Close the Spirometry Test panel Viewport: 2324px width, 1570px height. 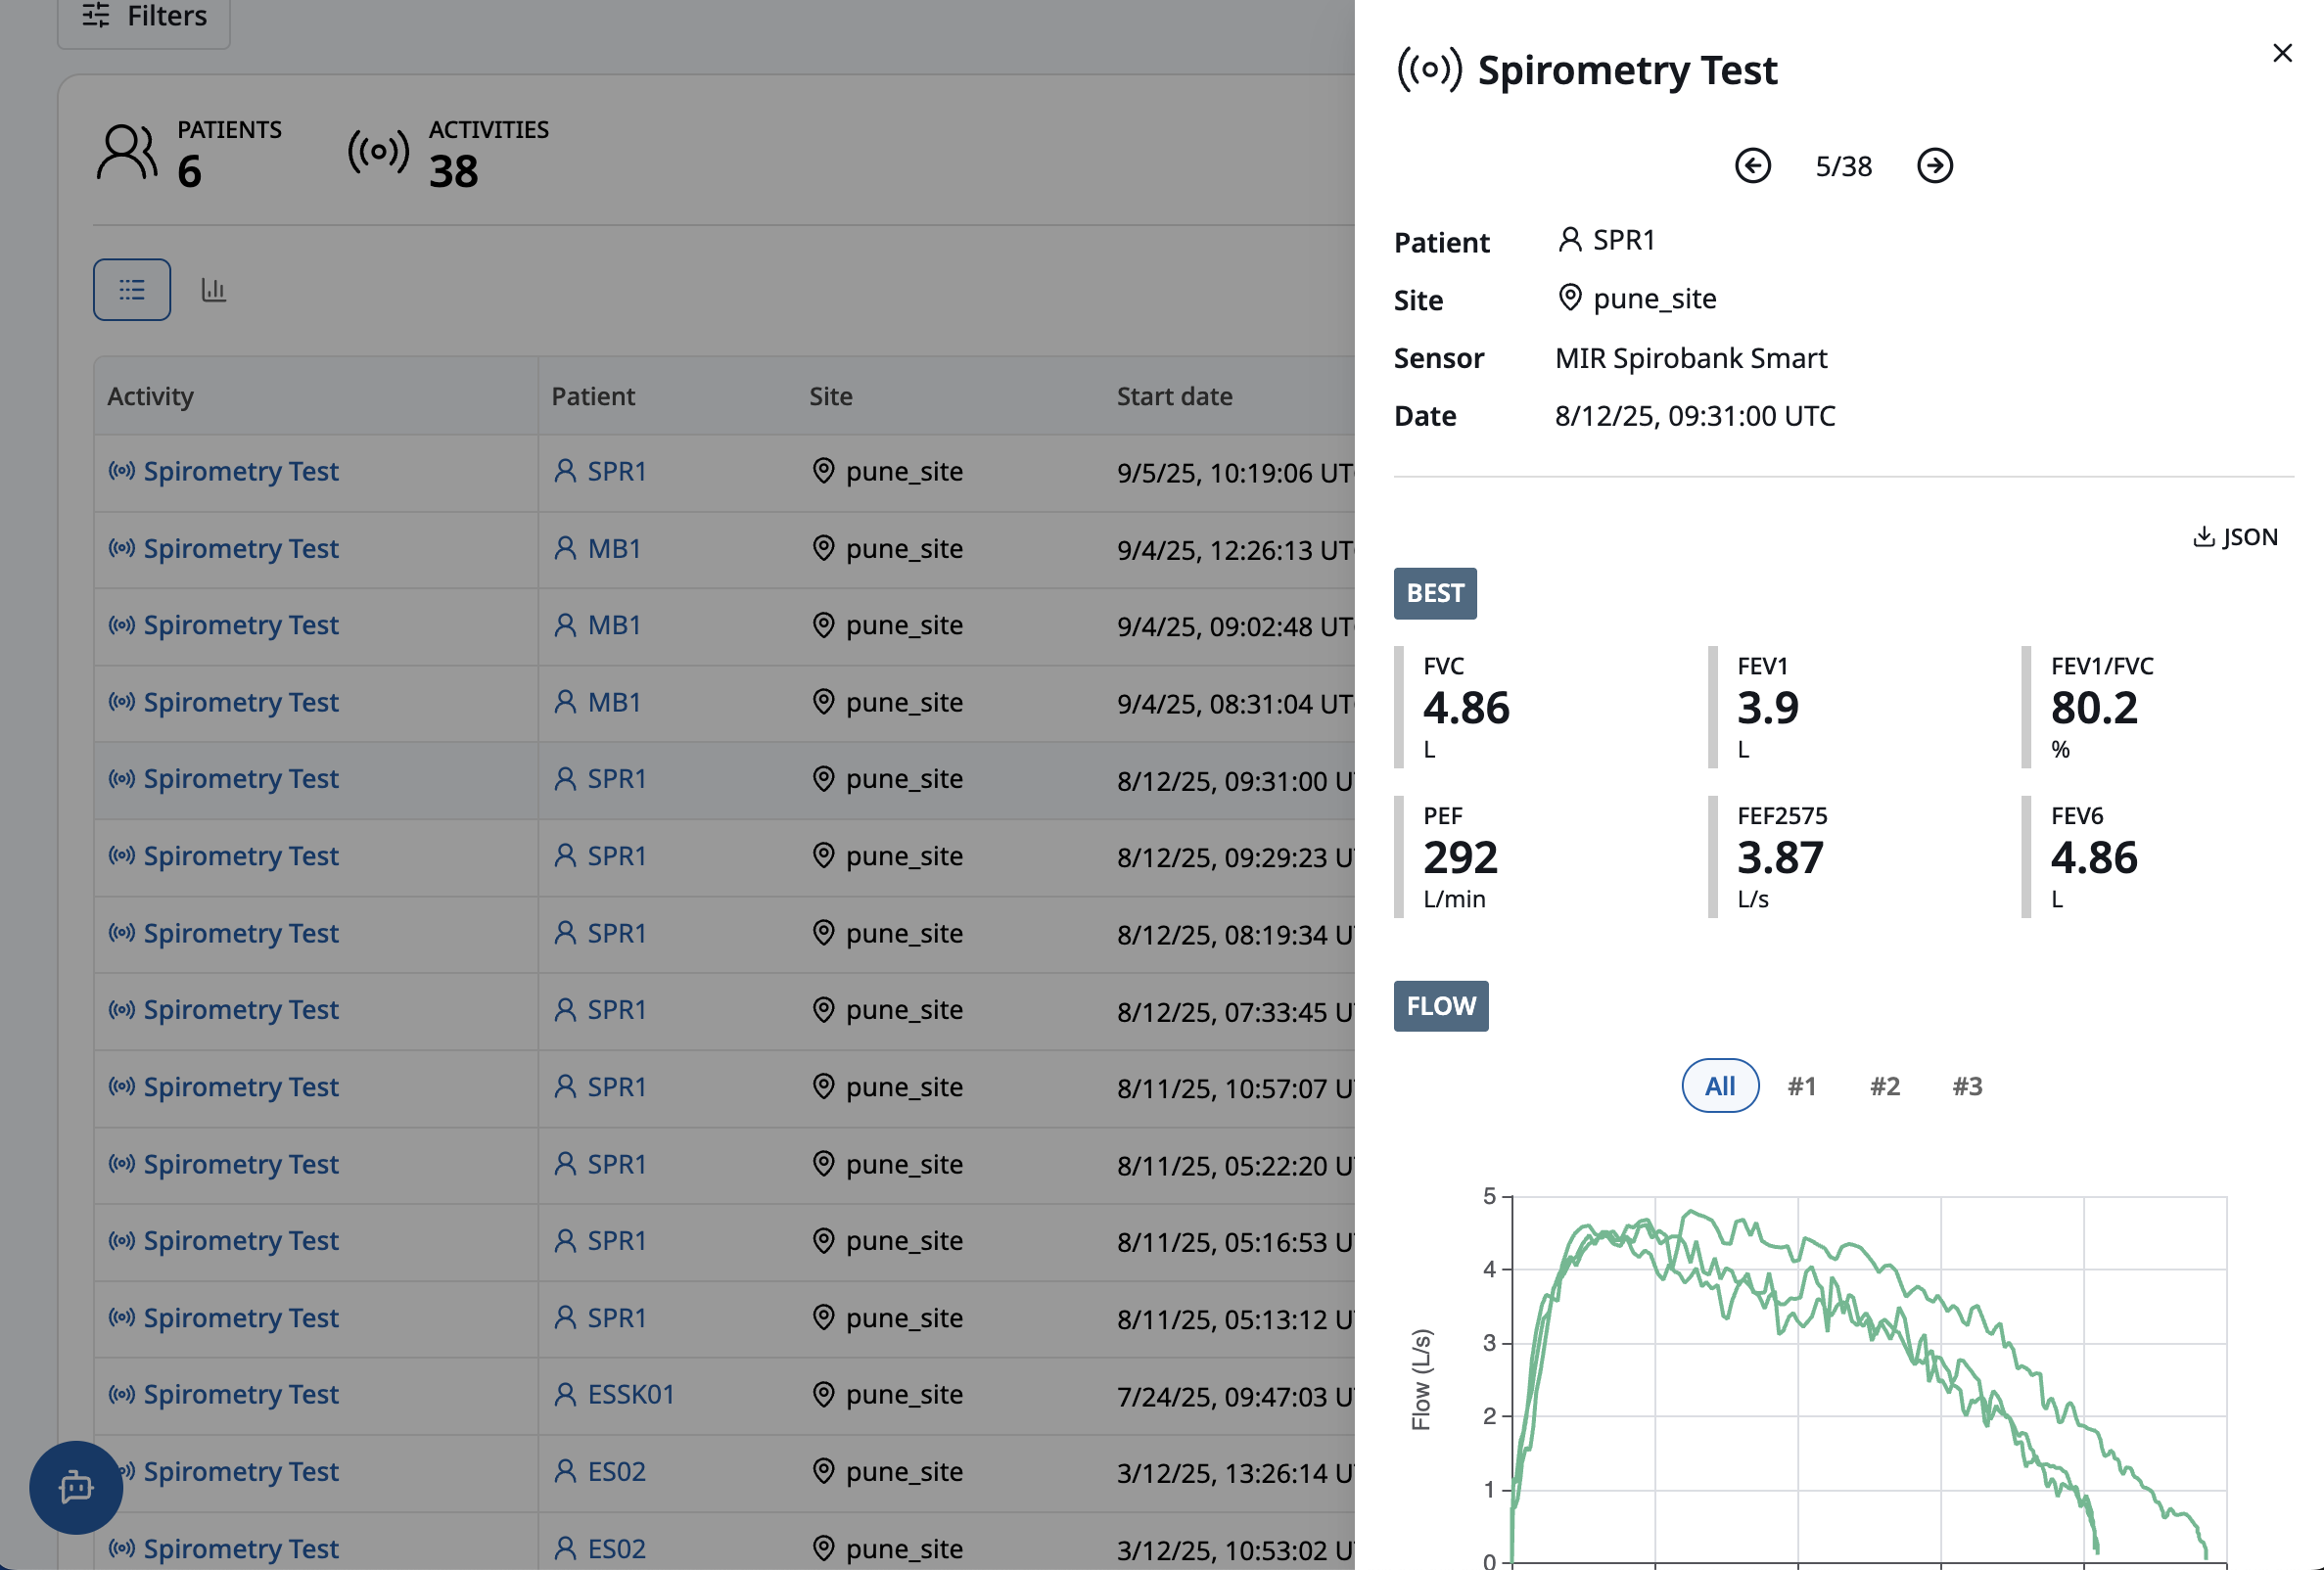pos(2281,53)
